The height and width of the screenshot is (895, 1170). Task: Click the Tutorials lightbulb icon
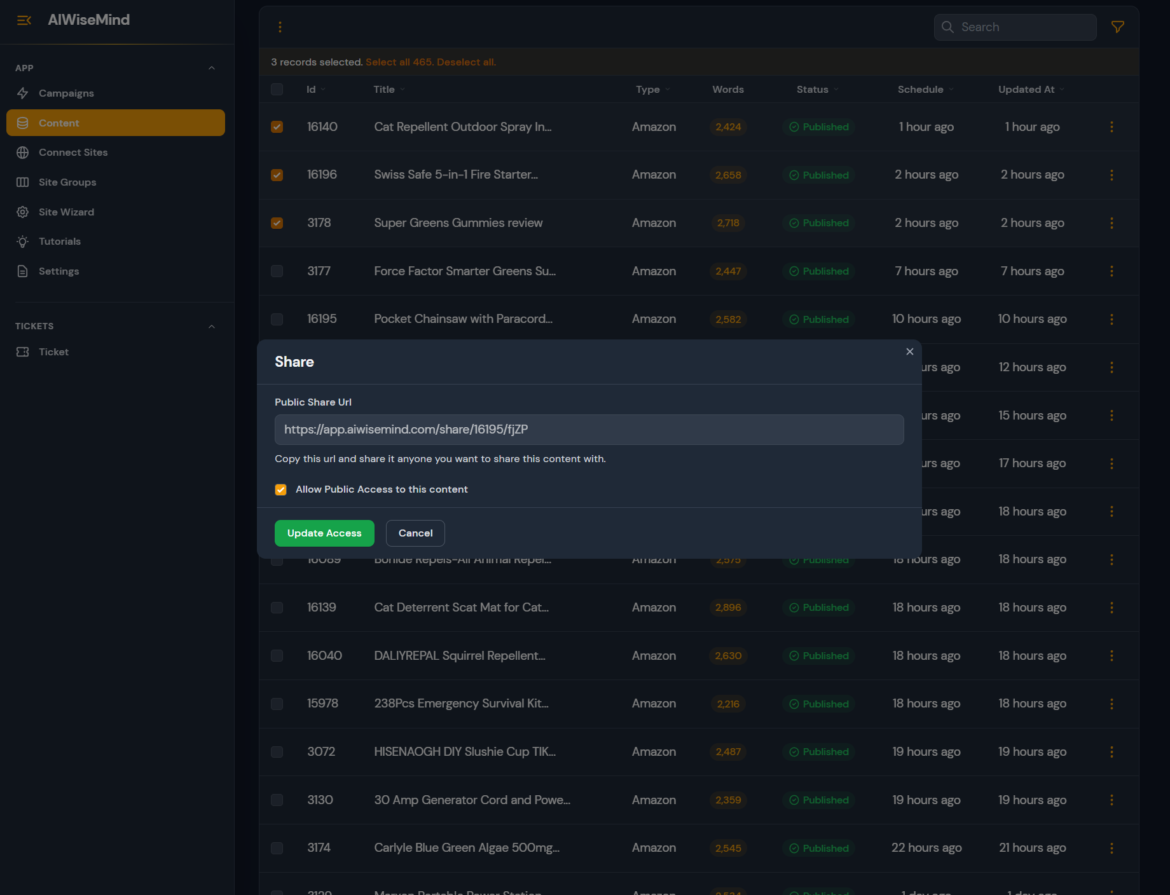tap(23, 242)
